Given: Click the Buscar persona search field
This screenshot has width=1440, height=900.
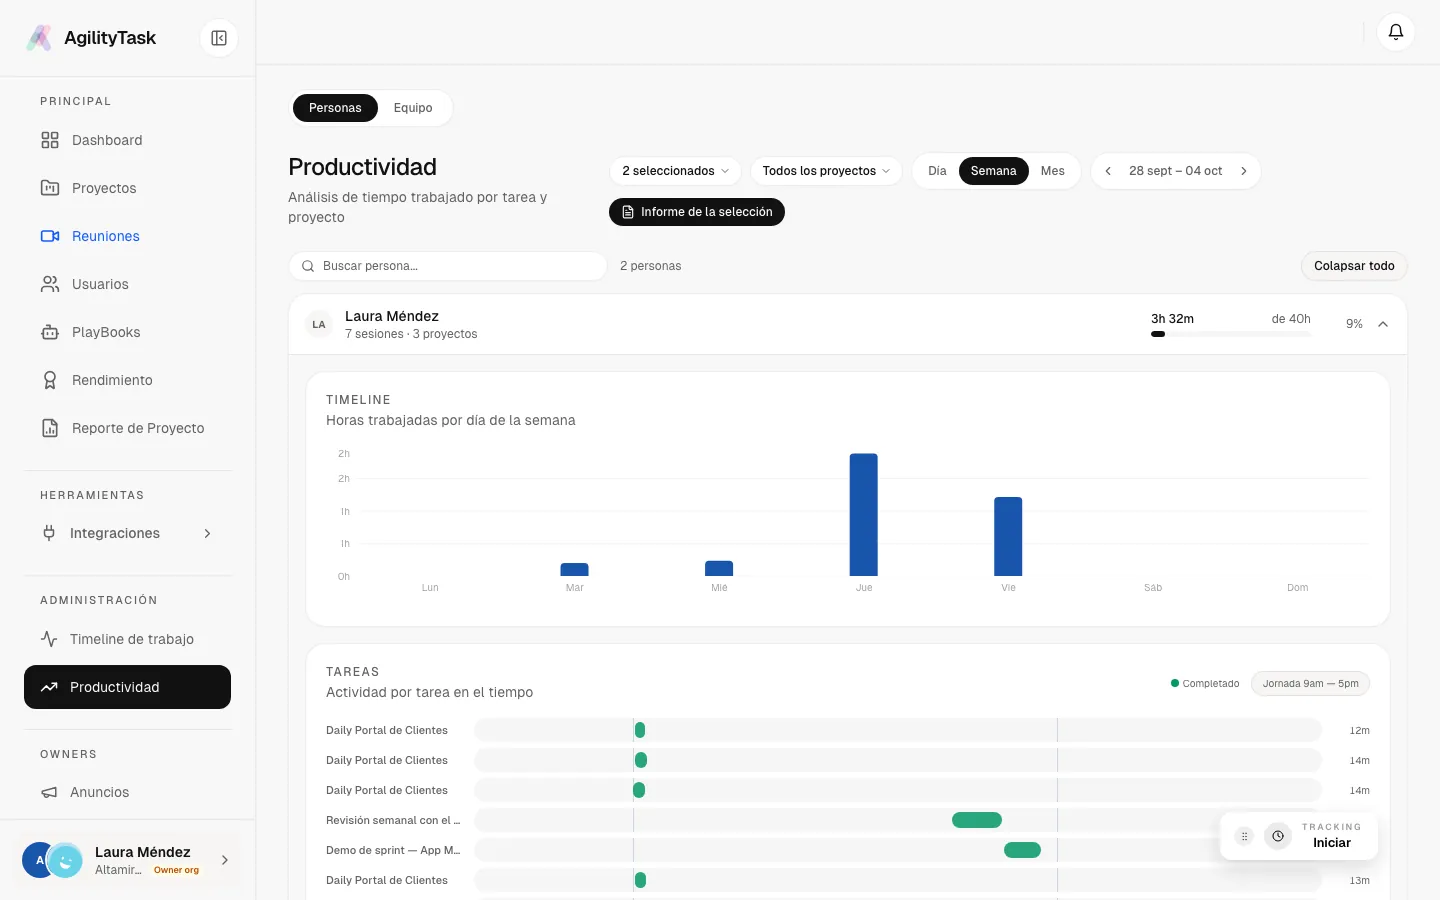Looking at the screenshot, I should (448, 266).
